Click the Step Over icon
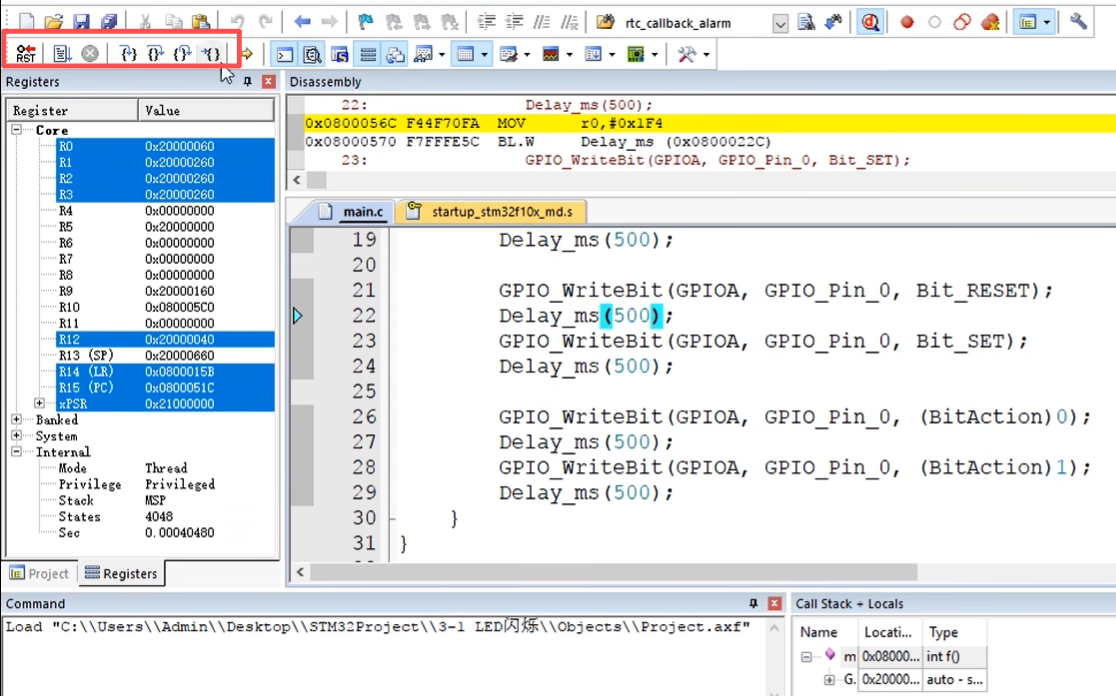This screenshot has height=696, width=1116. click(x=156, y=54)
